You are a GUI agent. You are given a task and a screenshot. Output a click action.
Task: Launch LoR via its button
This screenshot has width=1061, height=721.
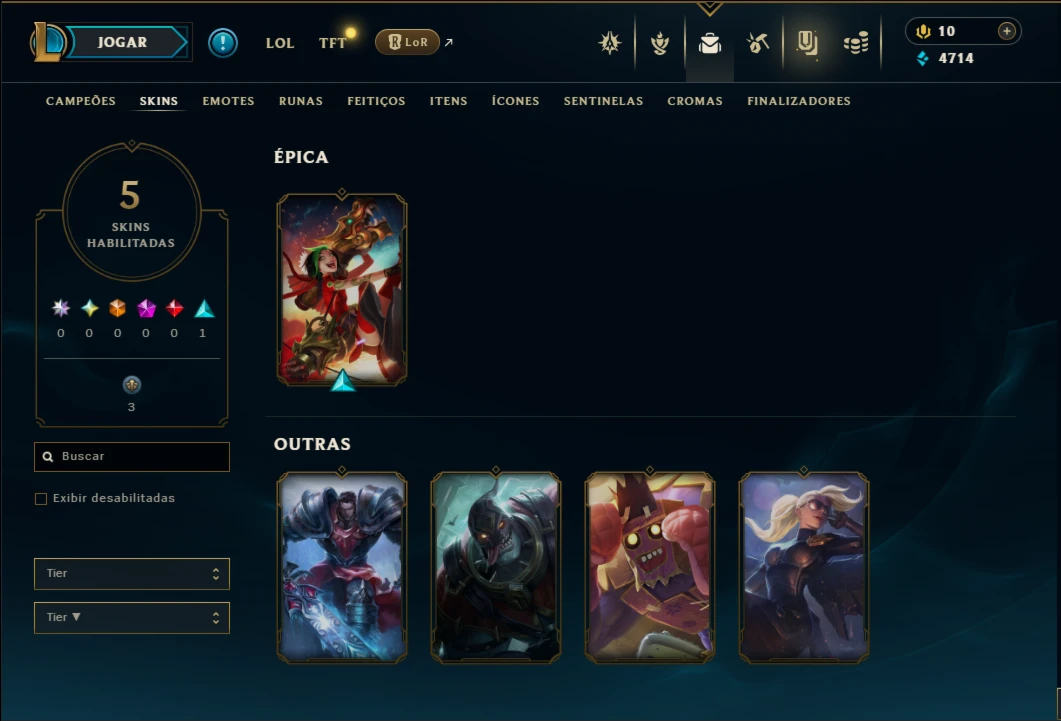[407, 42]
